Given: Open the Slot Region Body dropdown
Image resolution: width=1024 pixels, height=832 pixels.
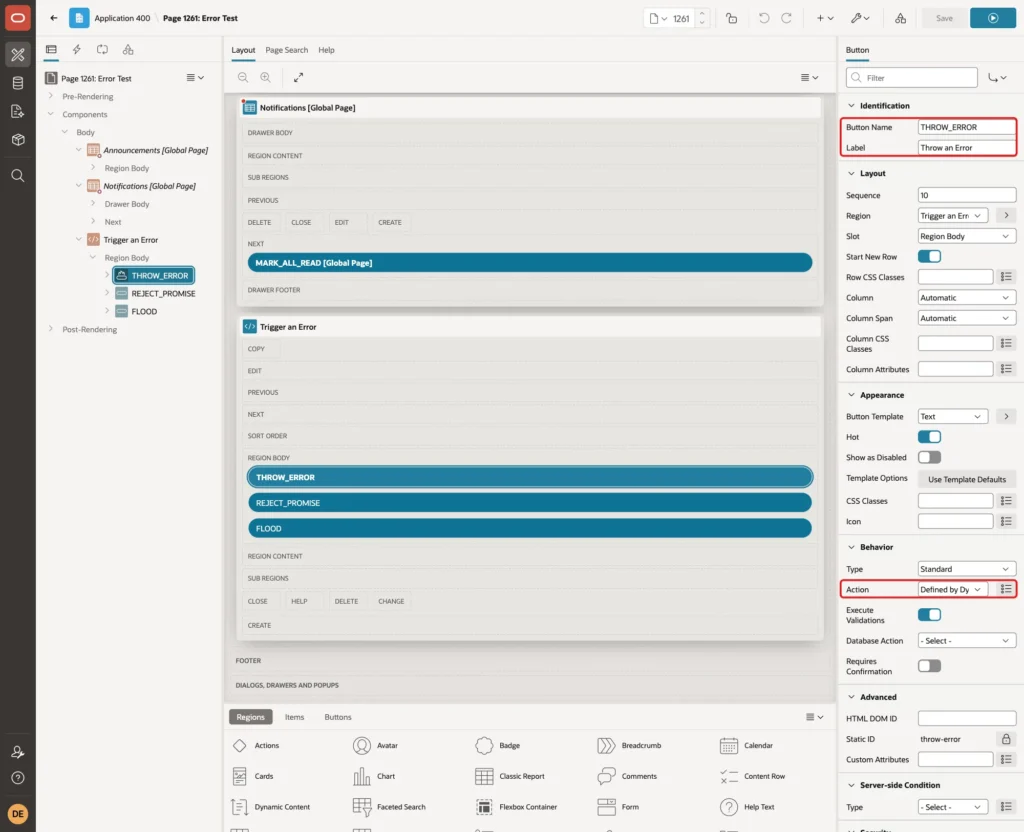Looking at the screenshot, I should (x=967, y=236).
